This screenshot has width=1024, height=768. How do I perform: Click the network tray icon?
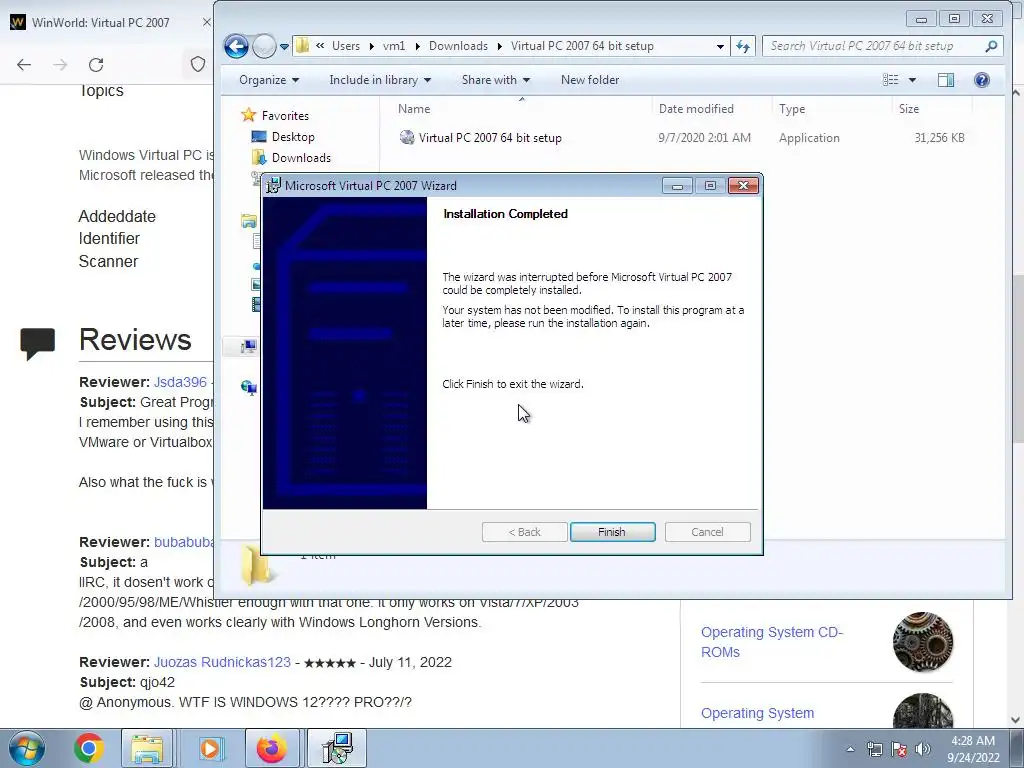click(x=874, y=749)
